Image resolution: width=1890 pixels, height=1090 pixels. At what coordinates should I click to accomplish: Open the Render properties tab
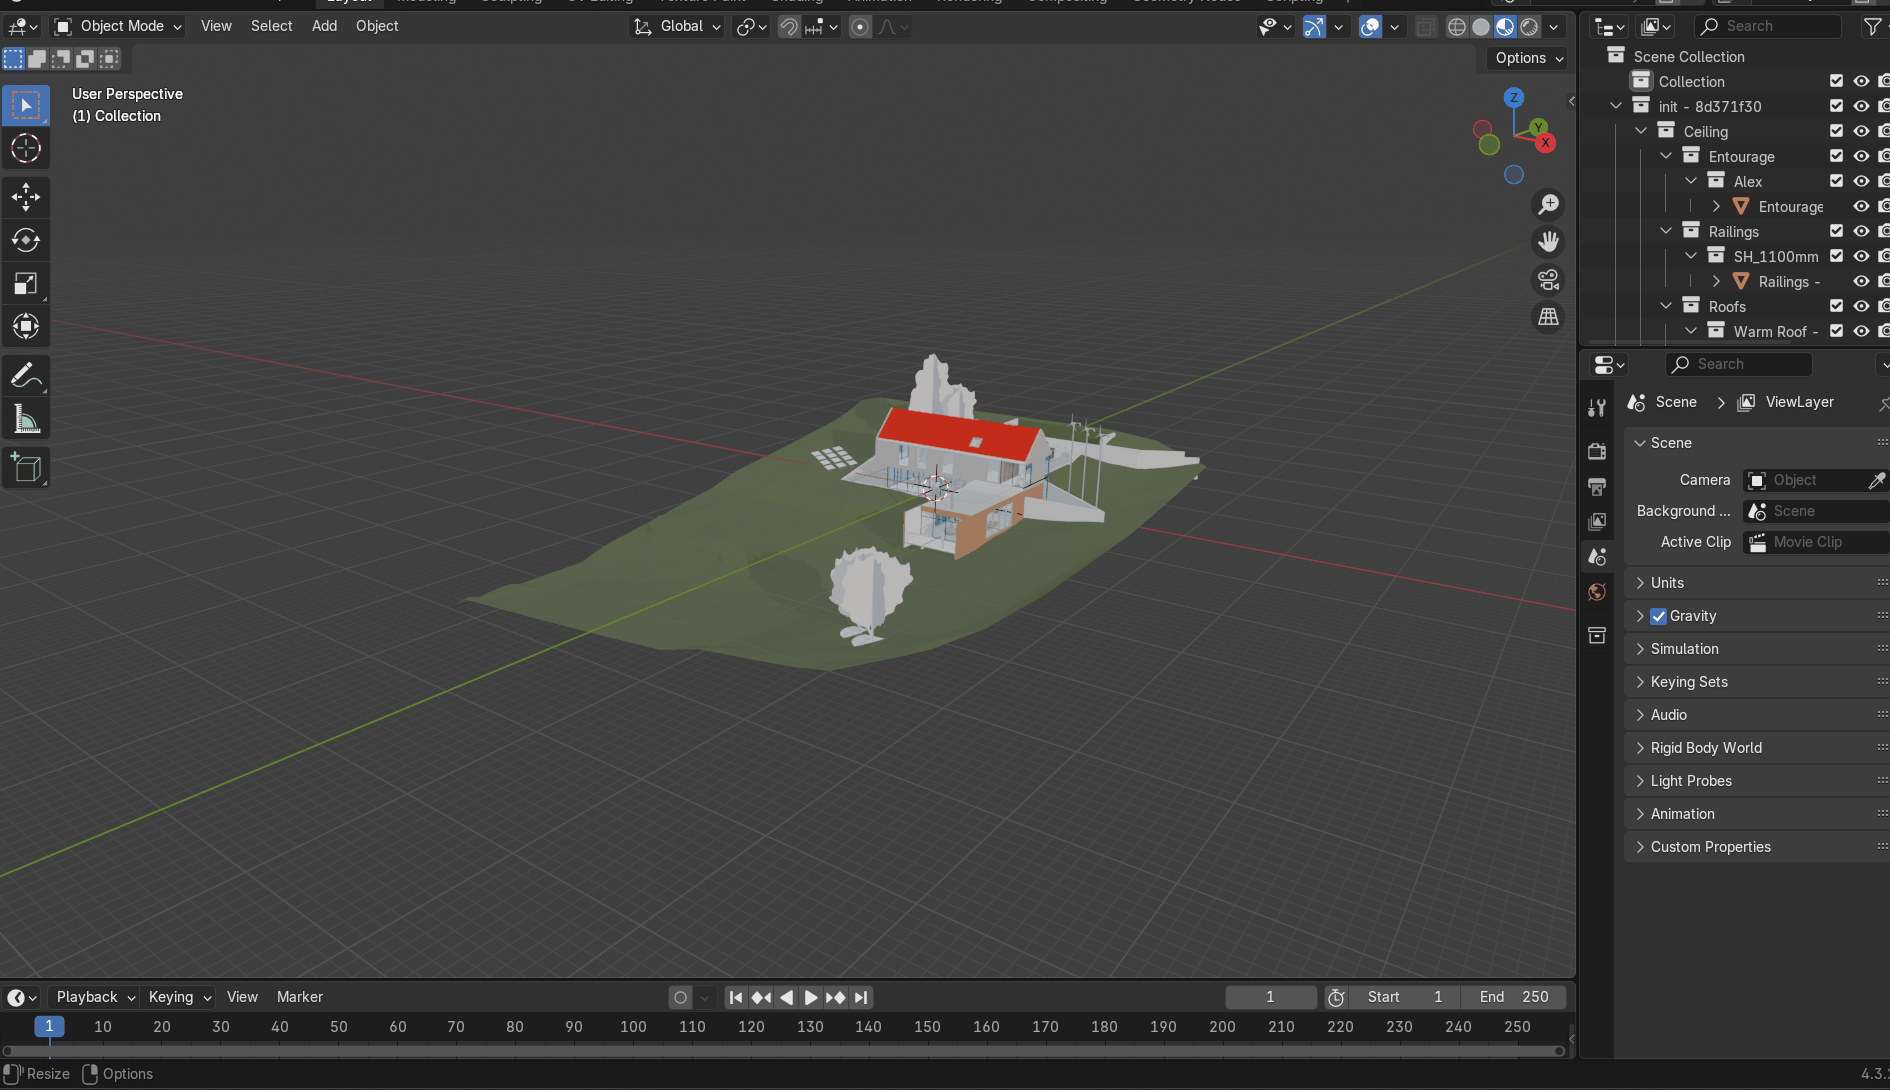(x=1597, y=451)
